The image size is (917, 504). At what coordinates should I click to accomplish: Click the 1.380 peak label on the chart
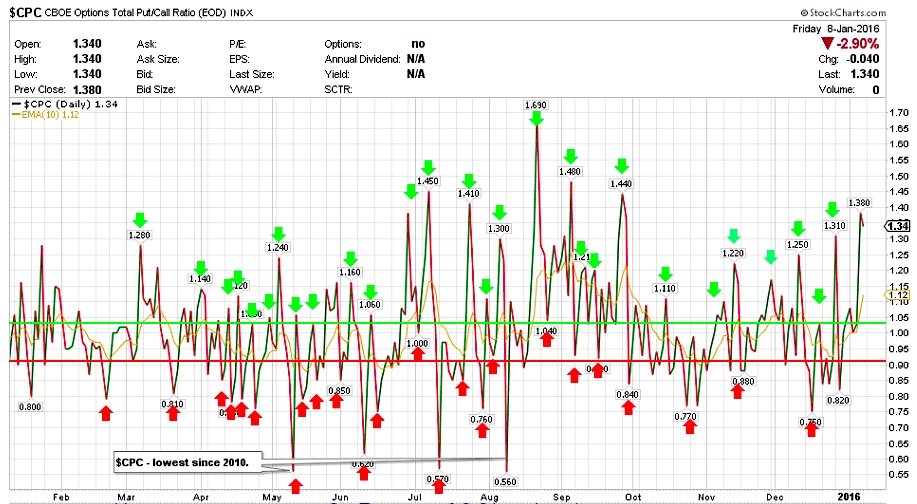pyautogui.click(x=859, y=203)
